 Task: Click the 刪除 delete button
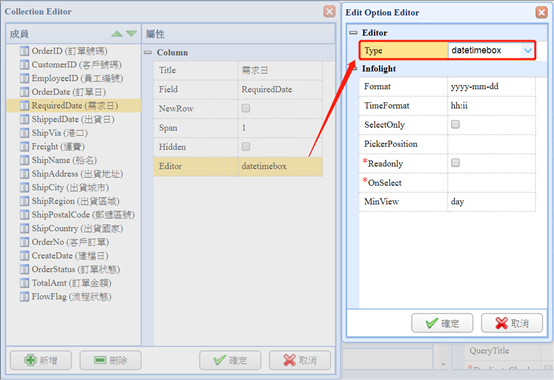(111, 360)
